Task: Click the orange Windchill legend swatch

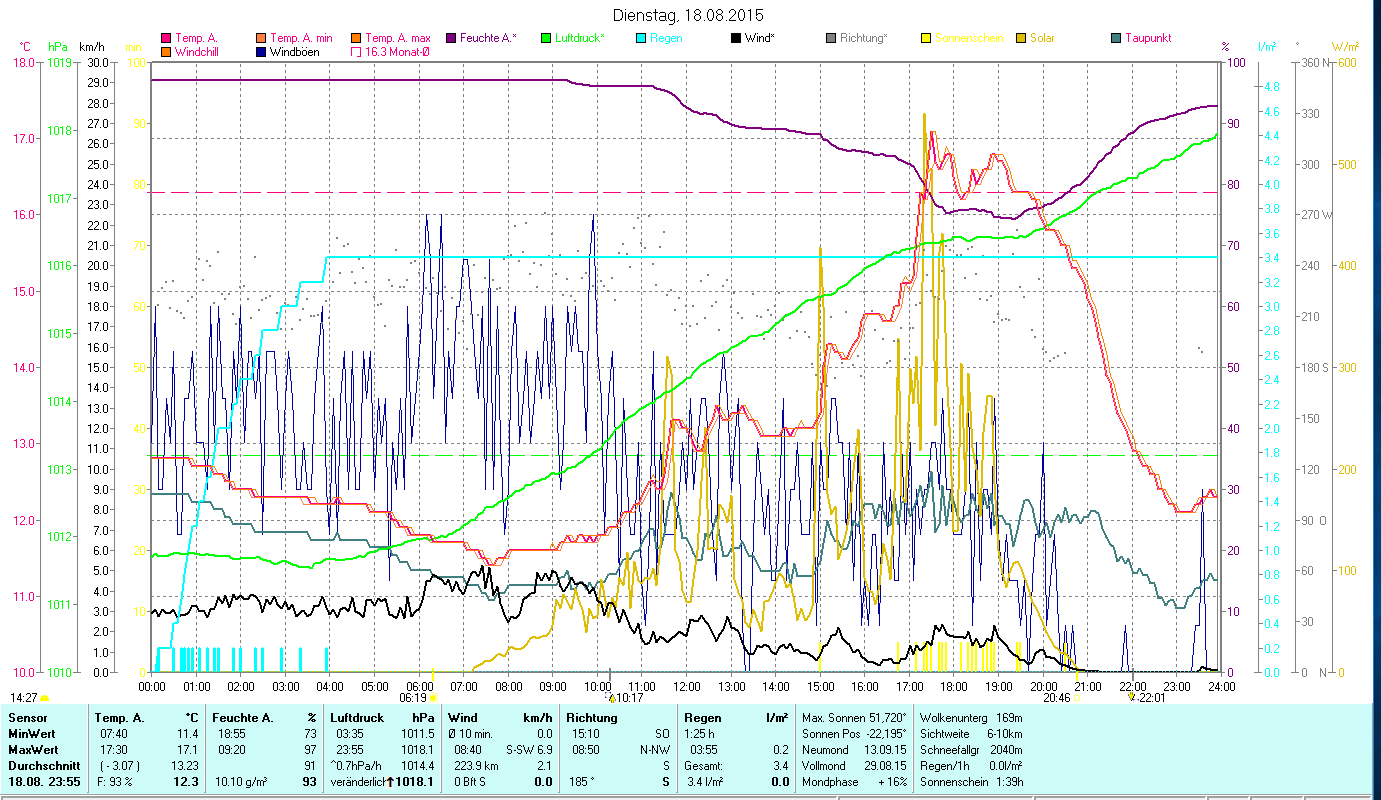Action: click(x=166, y=51)
